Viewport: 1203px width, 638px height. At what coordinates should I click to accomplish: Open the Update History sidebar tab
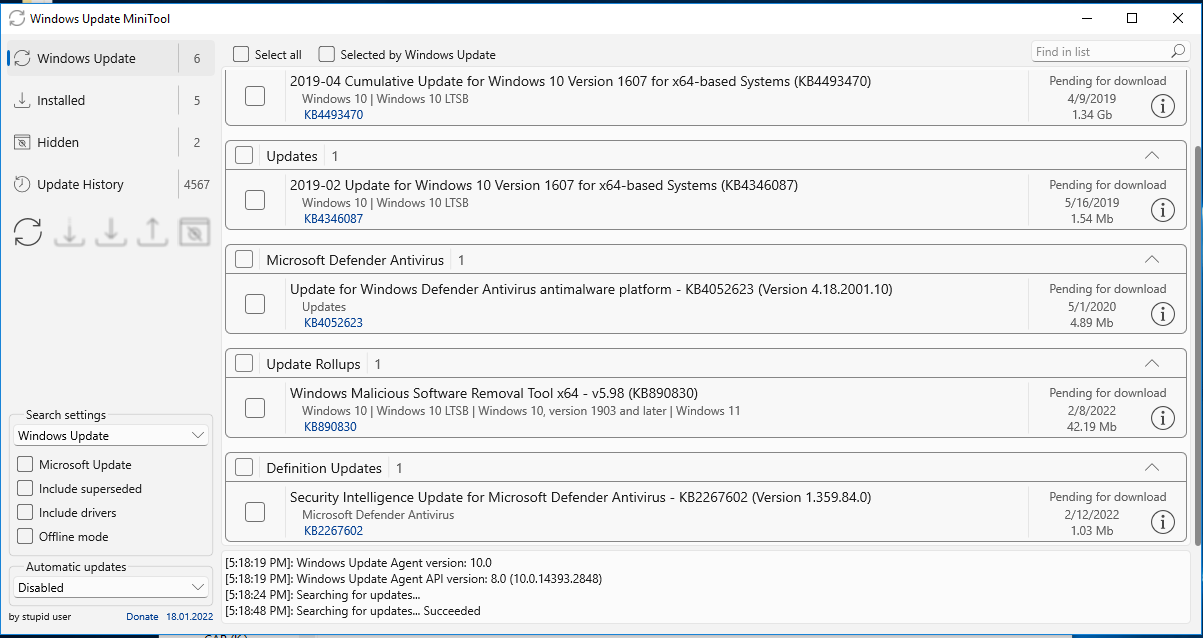tap(111, 184)
